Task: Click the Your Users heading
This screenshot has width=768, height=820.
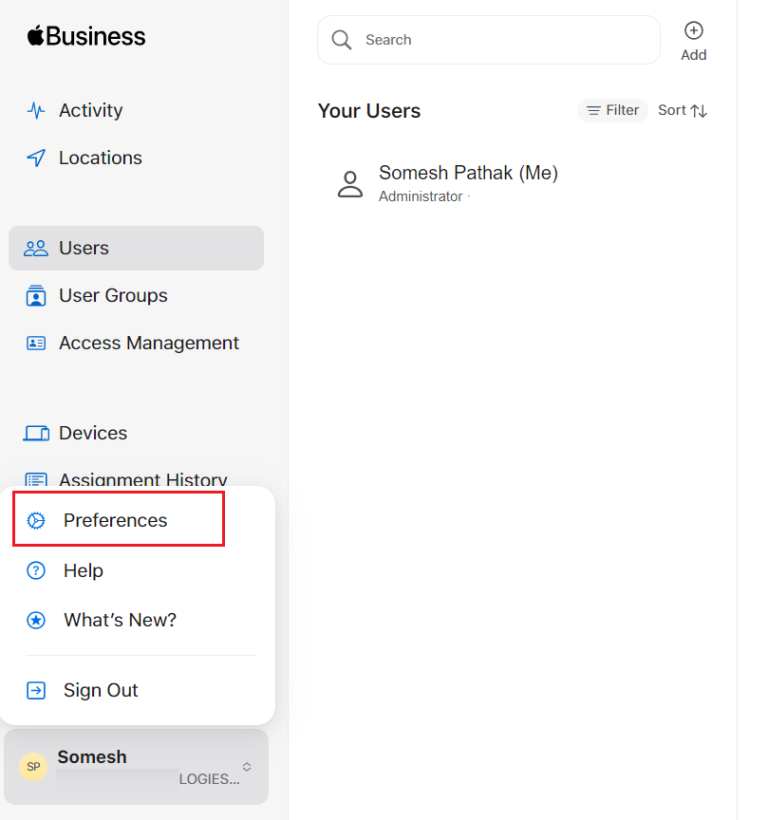Action: (369, 111)
